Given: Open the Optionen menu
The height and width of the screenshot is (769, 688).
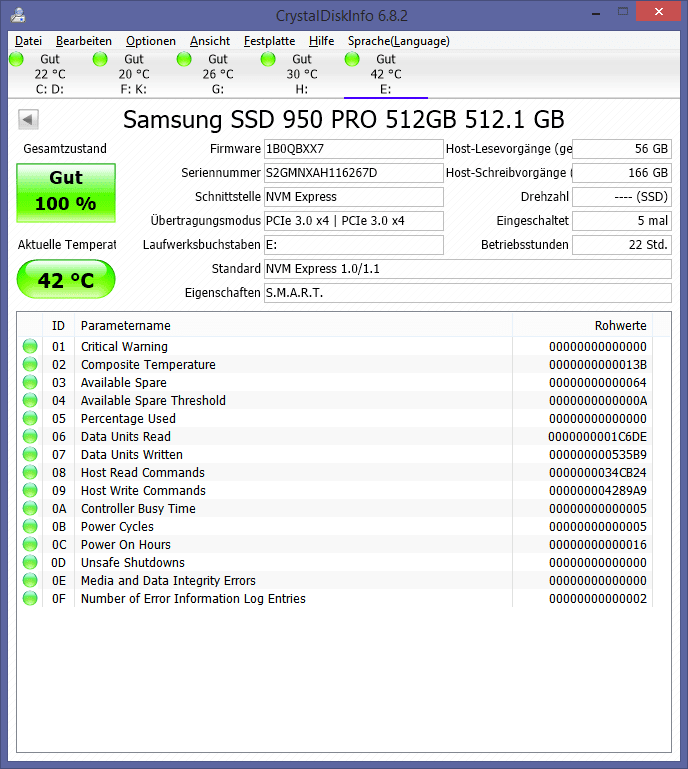Looking at the screenshot, I should coord(151,41).
